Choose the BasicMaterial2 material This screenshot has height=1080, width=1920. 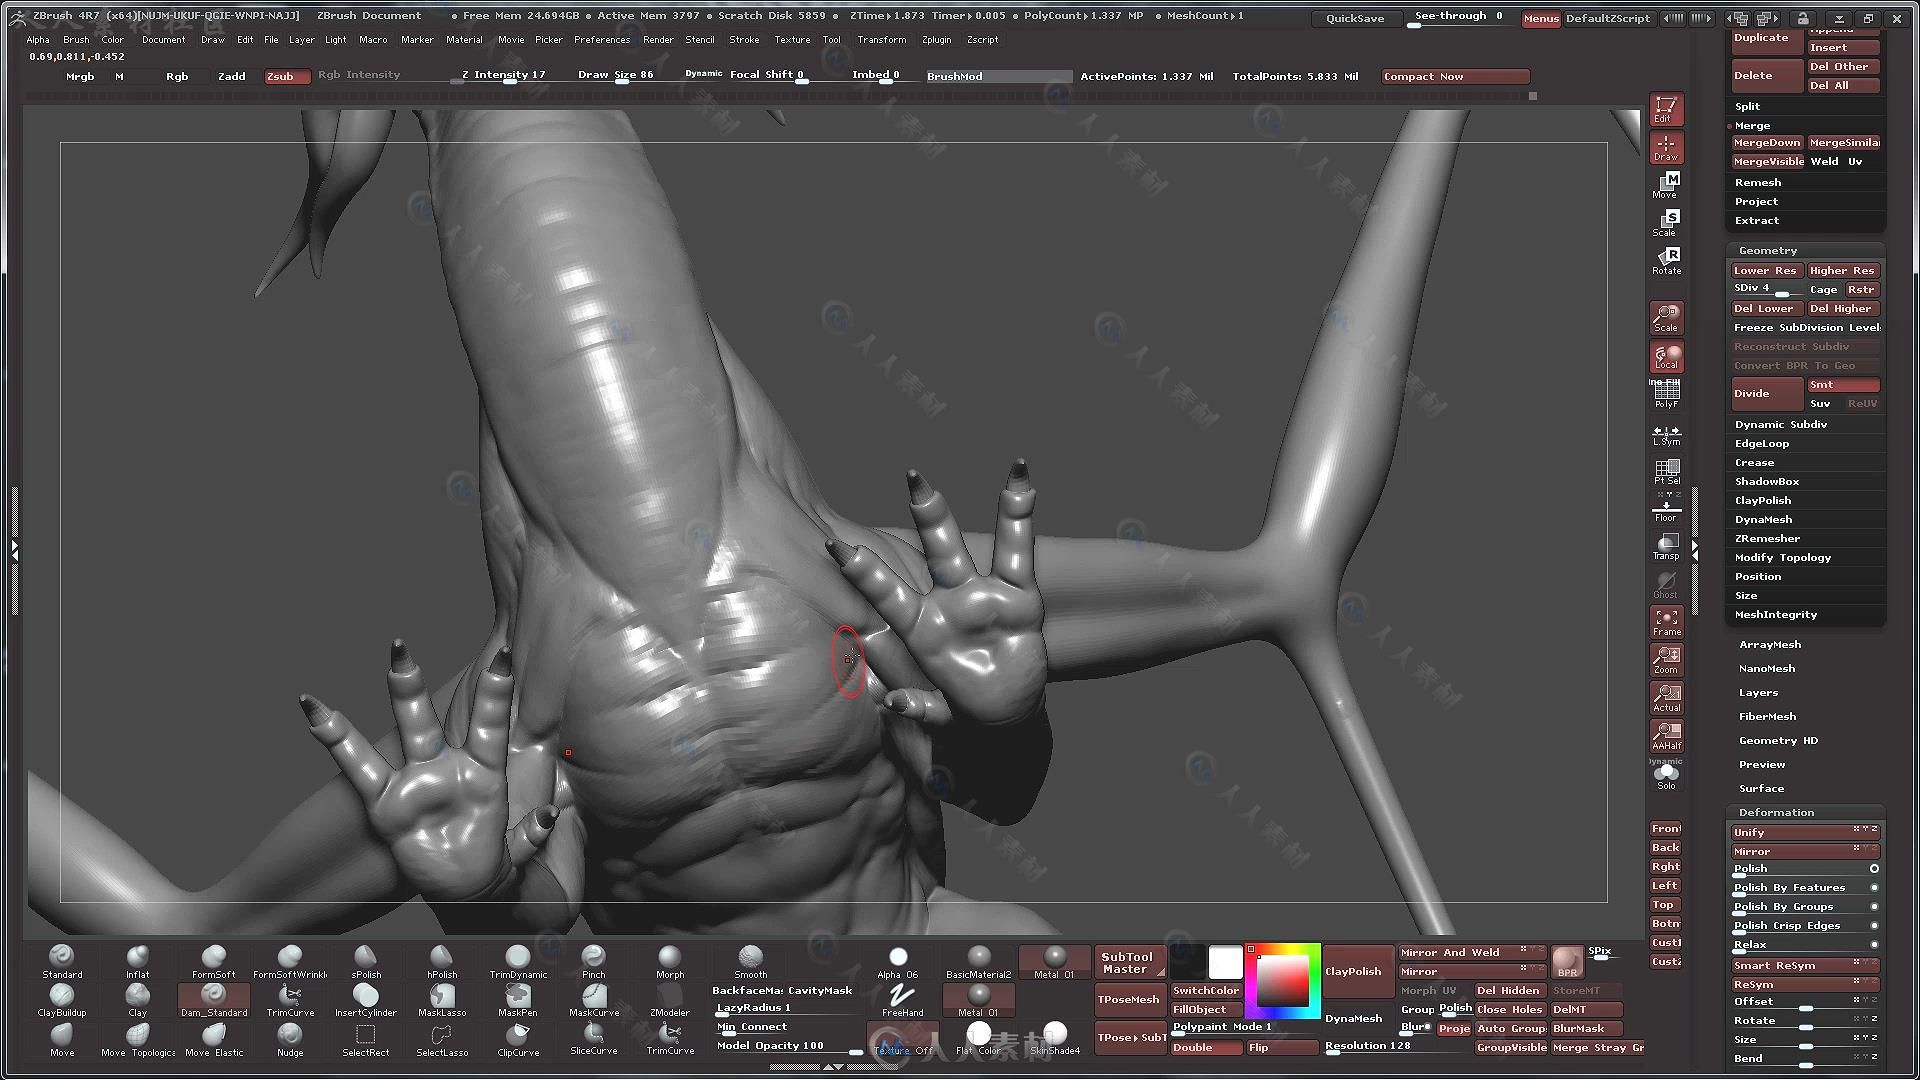coord(979,962)
